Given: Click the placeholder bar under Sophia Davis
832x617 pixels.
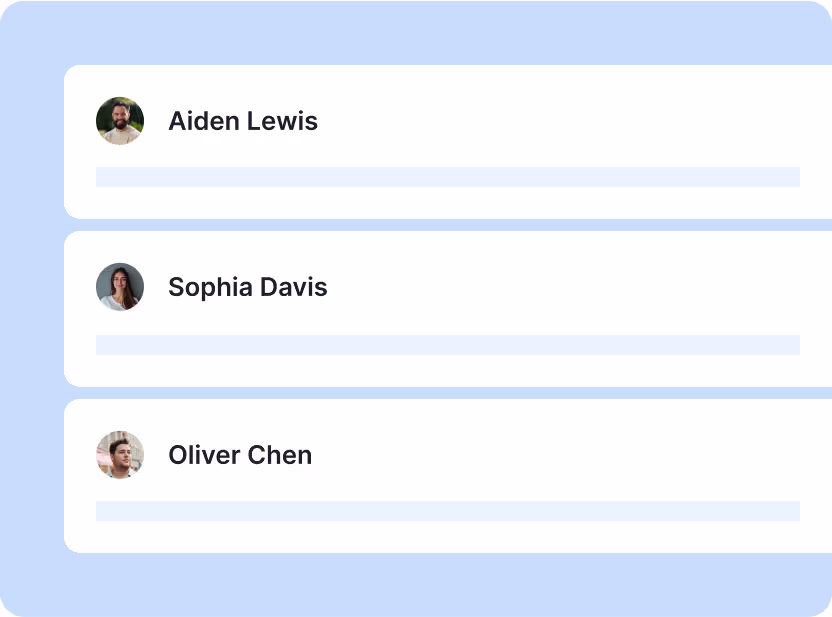Looking at the screenshot, I should (448, 344).
